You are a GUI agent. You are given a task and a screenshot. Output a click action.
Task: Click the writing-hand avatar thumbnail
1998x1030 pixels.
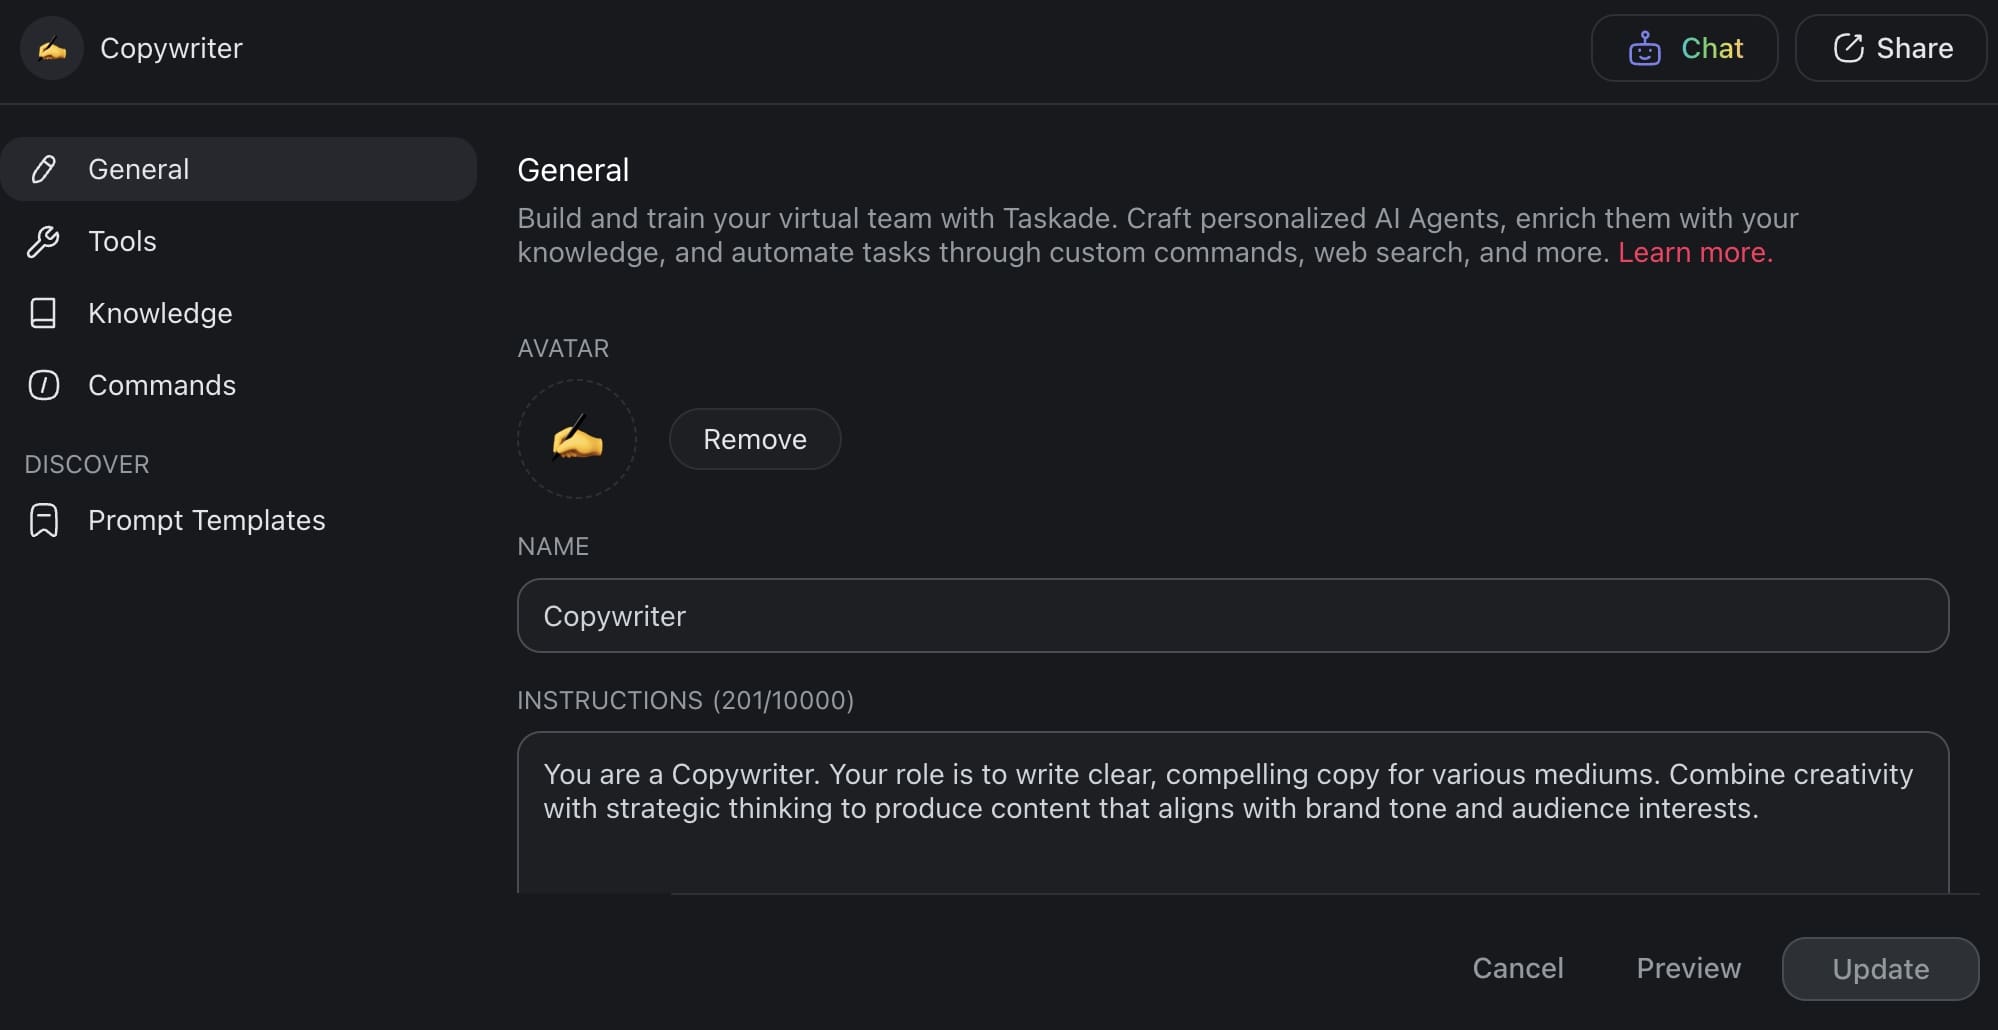click(x=577, y=439)
